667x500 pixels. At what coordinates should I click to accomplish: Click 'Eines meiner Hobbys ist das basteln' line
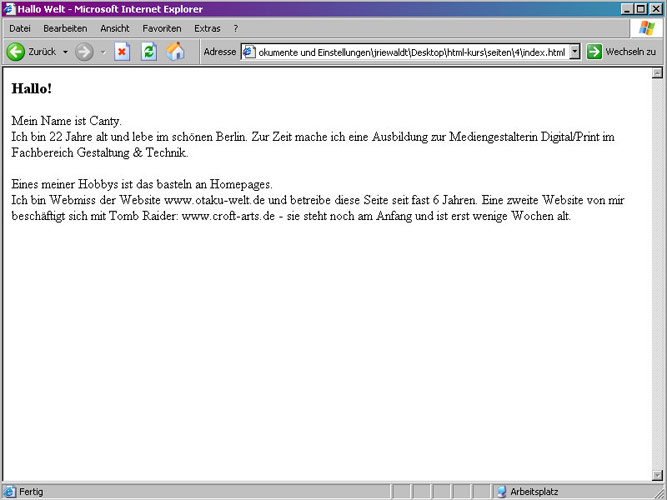pos(142,184)
